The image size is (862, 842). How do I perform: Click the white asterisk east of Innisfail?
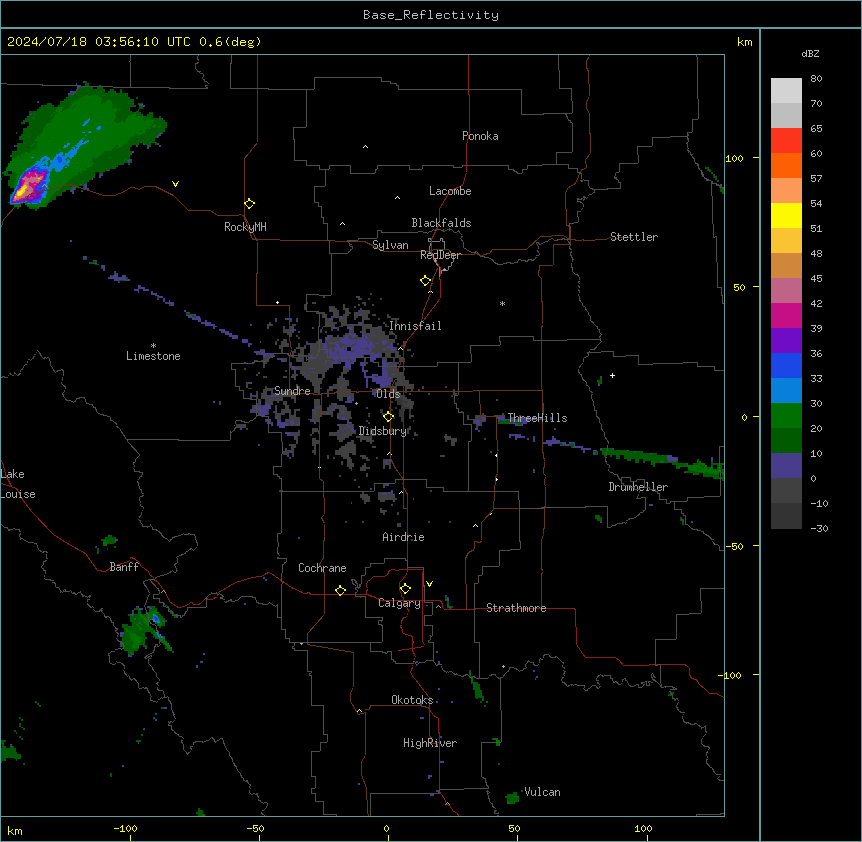point(502,304)
